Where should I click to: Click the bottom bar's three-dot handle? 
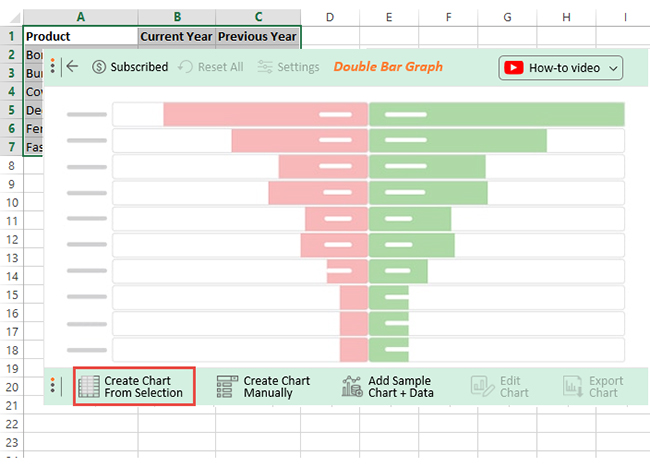53,385
